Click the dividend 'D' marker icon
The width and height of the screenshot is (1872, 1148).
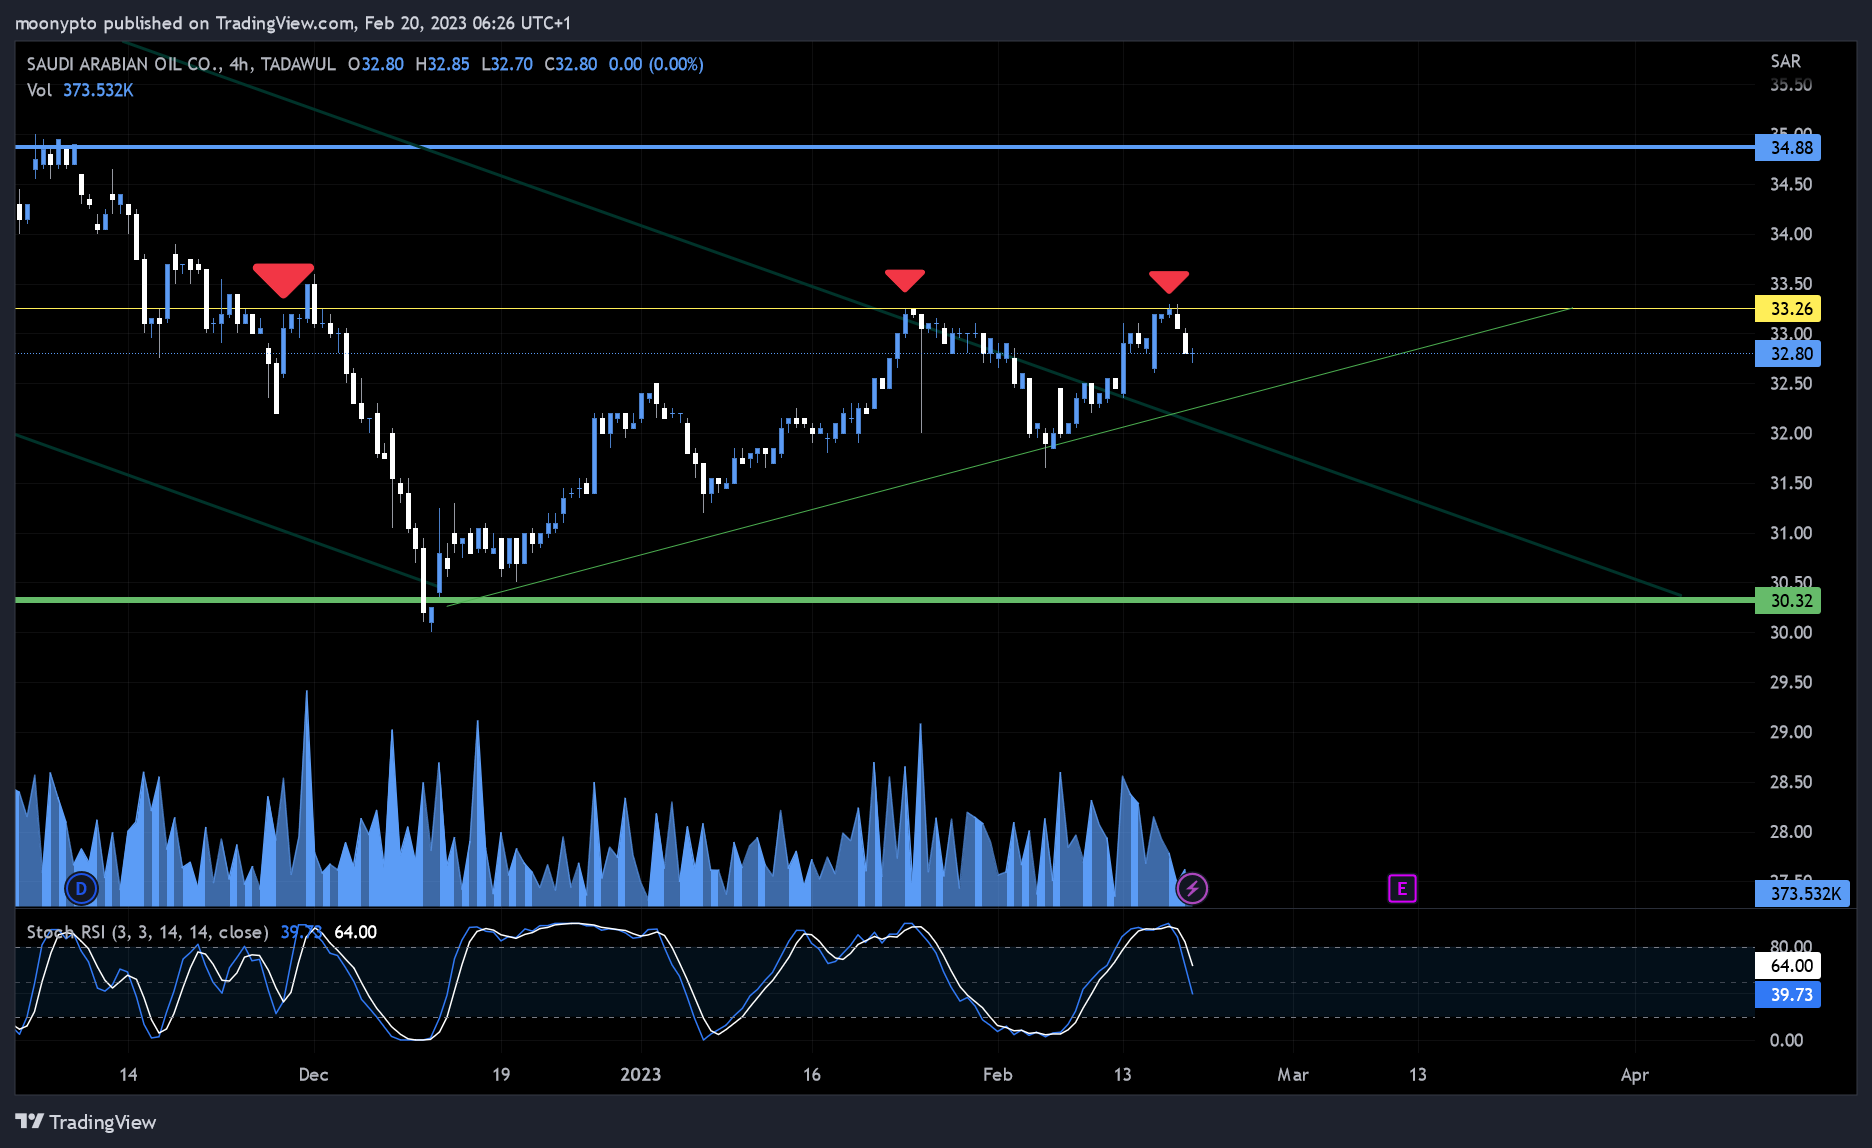pos(81,888)
